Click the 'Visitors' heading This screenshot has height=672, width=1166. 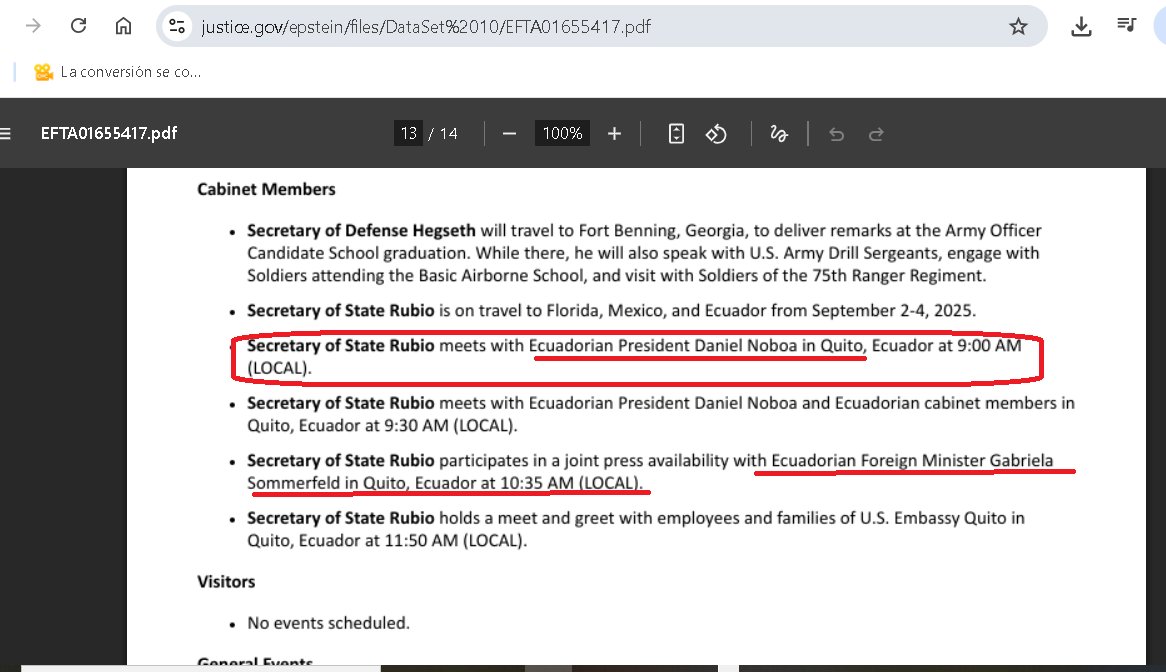(x=226, y=582)
